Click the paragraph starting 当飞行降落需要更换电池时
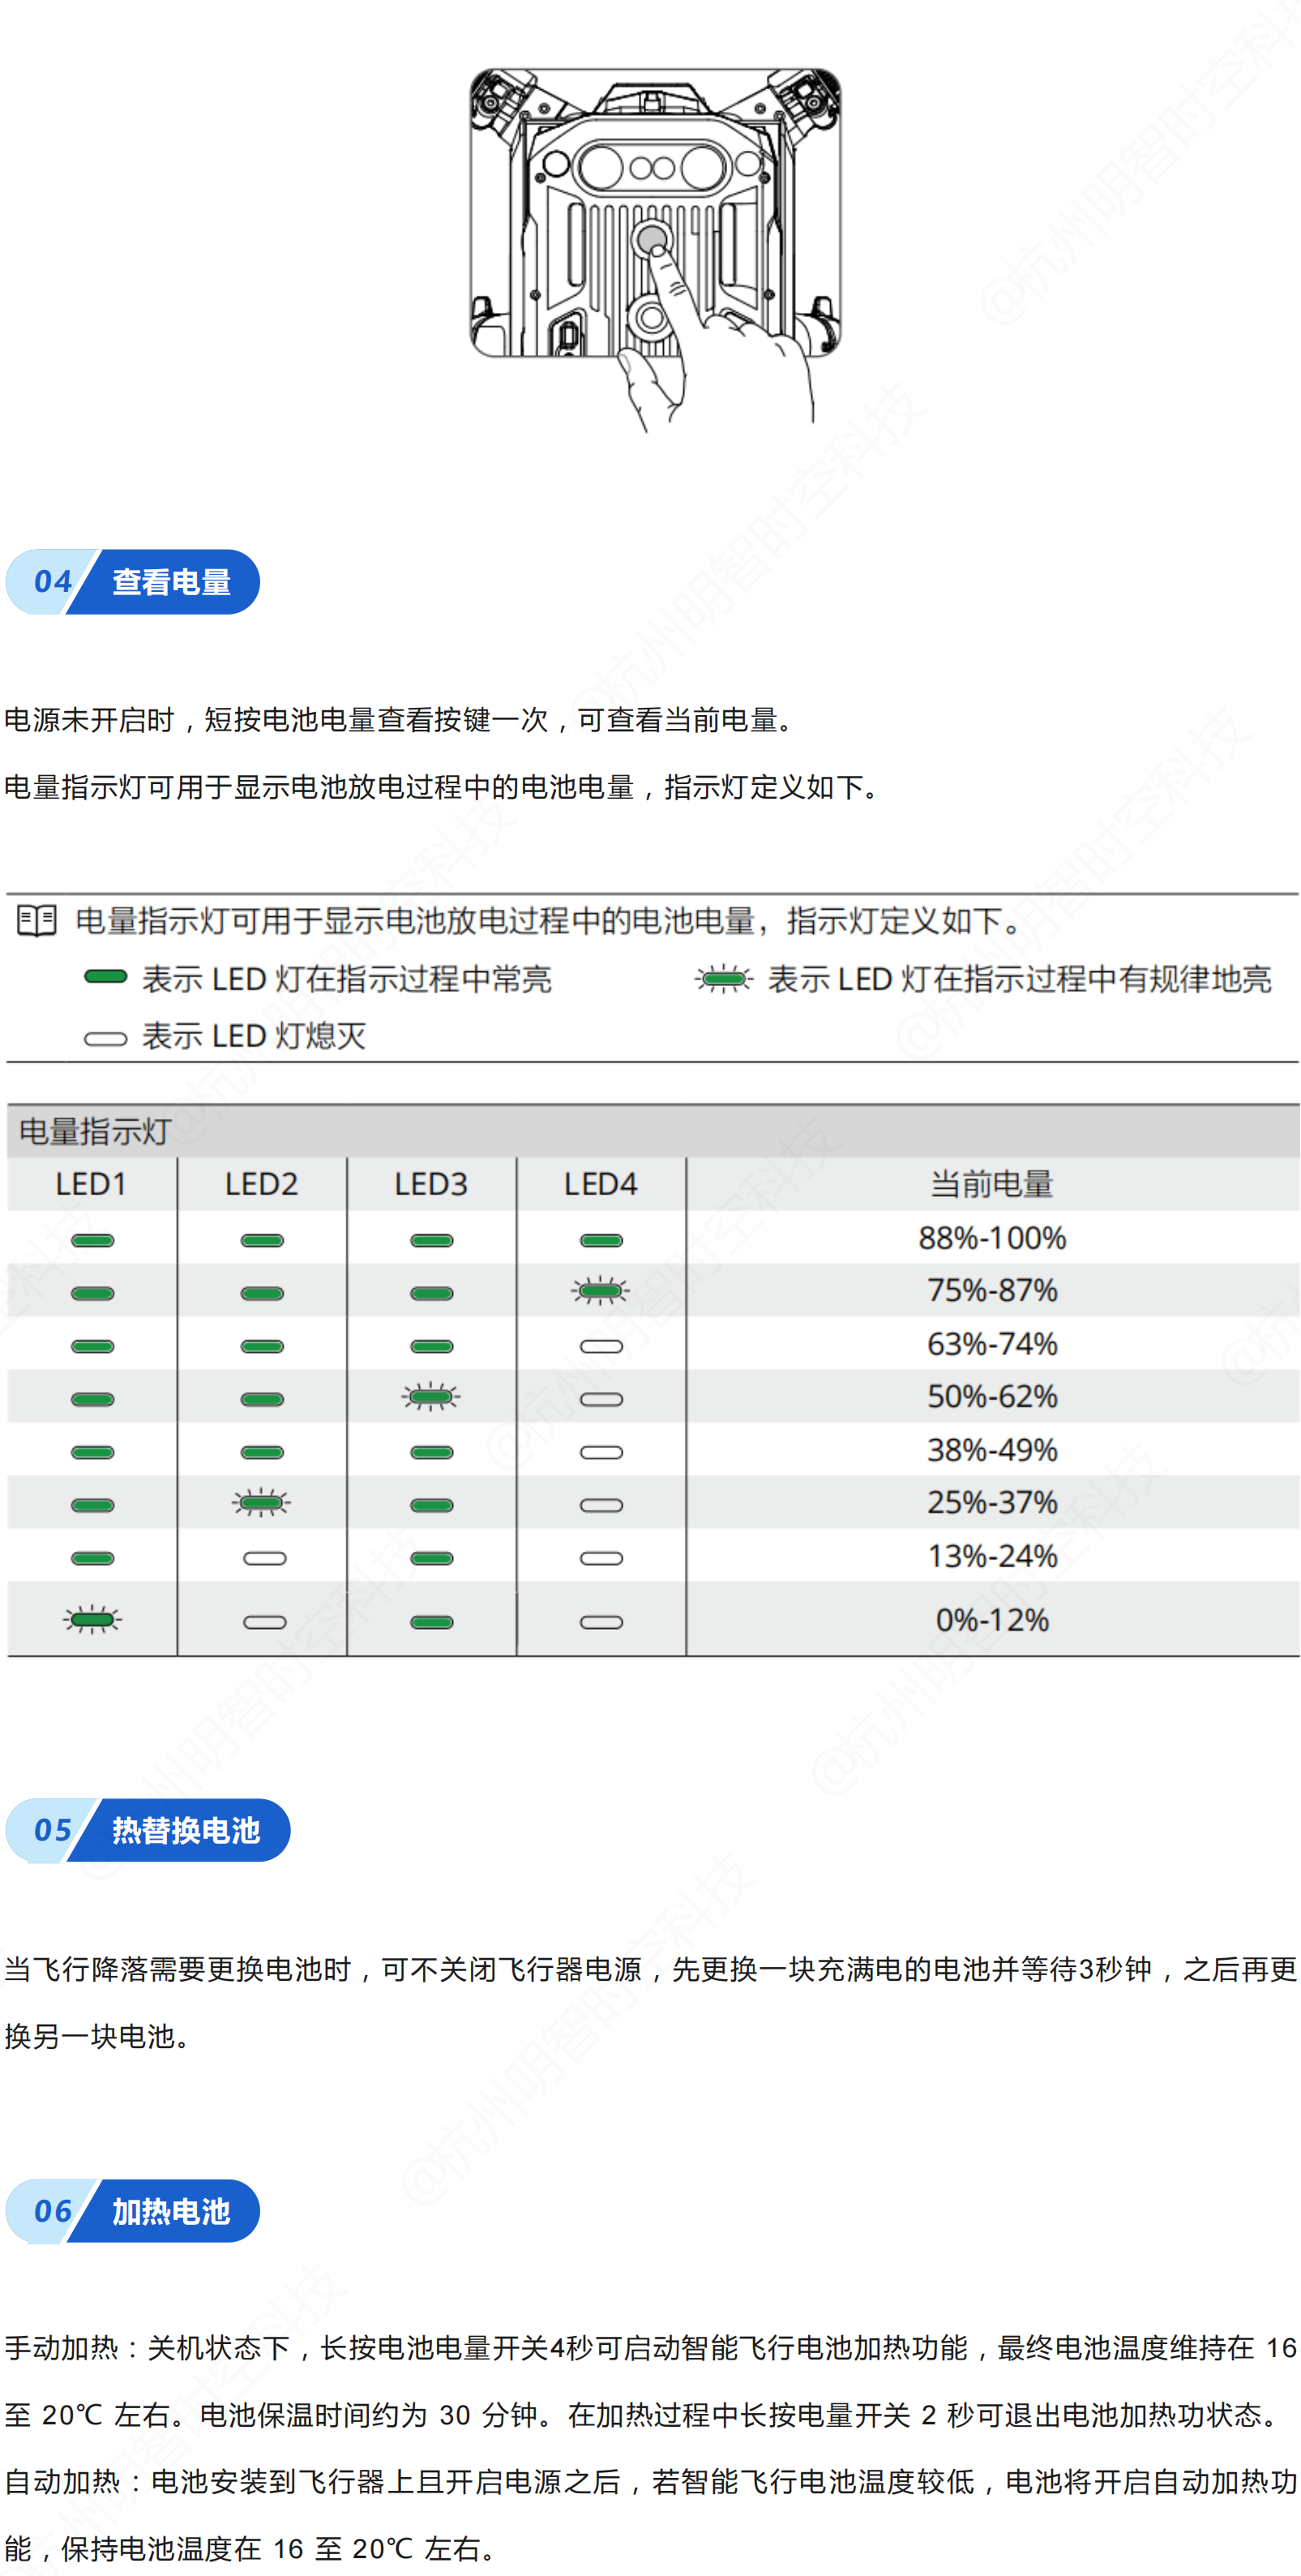Image resolution: width=1301 pixels, height=2576 pixels. pyautogui.click(x=650, y=2002)
